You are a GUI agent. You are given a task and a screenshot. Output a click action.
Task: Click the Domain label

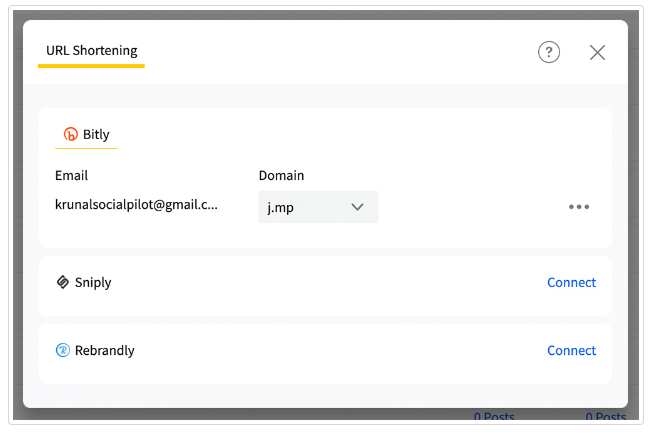(x=282, y=176)
